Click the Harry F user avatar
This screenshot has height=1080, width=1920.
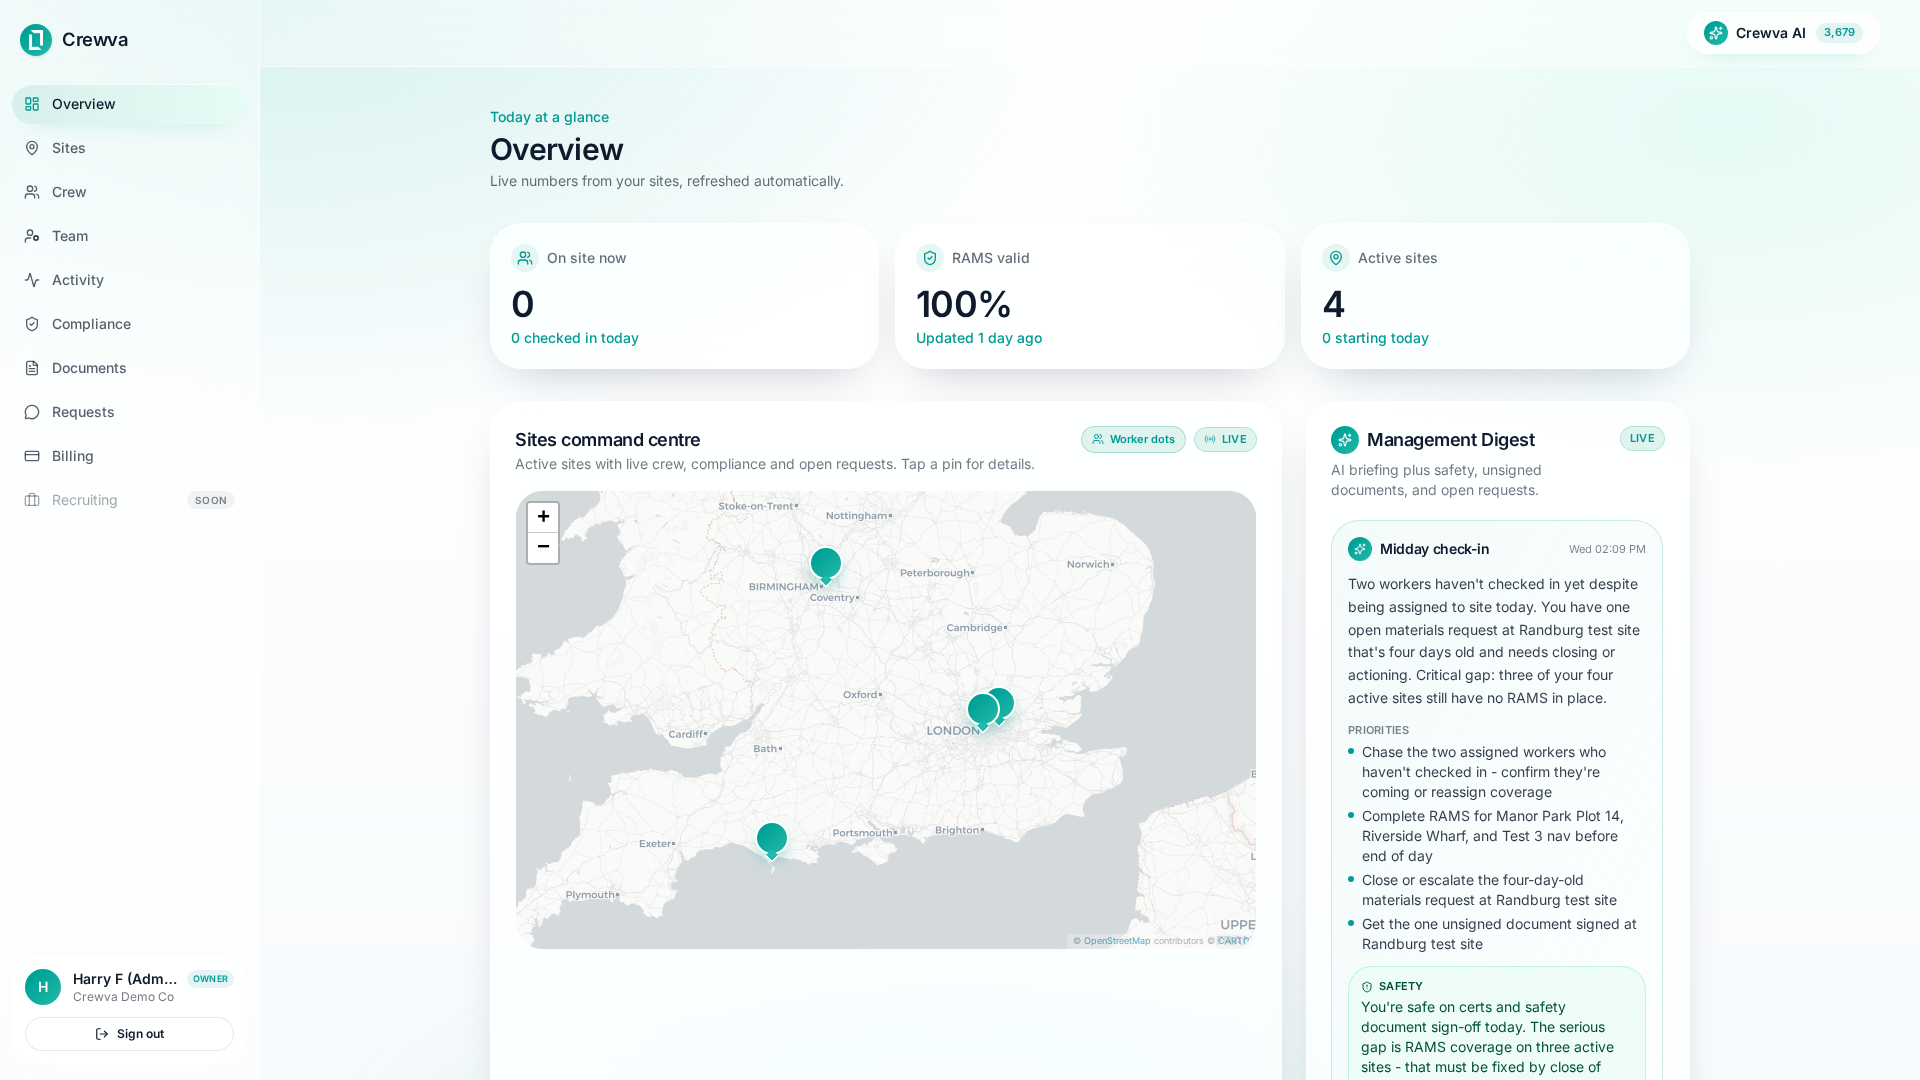click(x=43, y=987)
